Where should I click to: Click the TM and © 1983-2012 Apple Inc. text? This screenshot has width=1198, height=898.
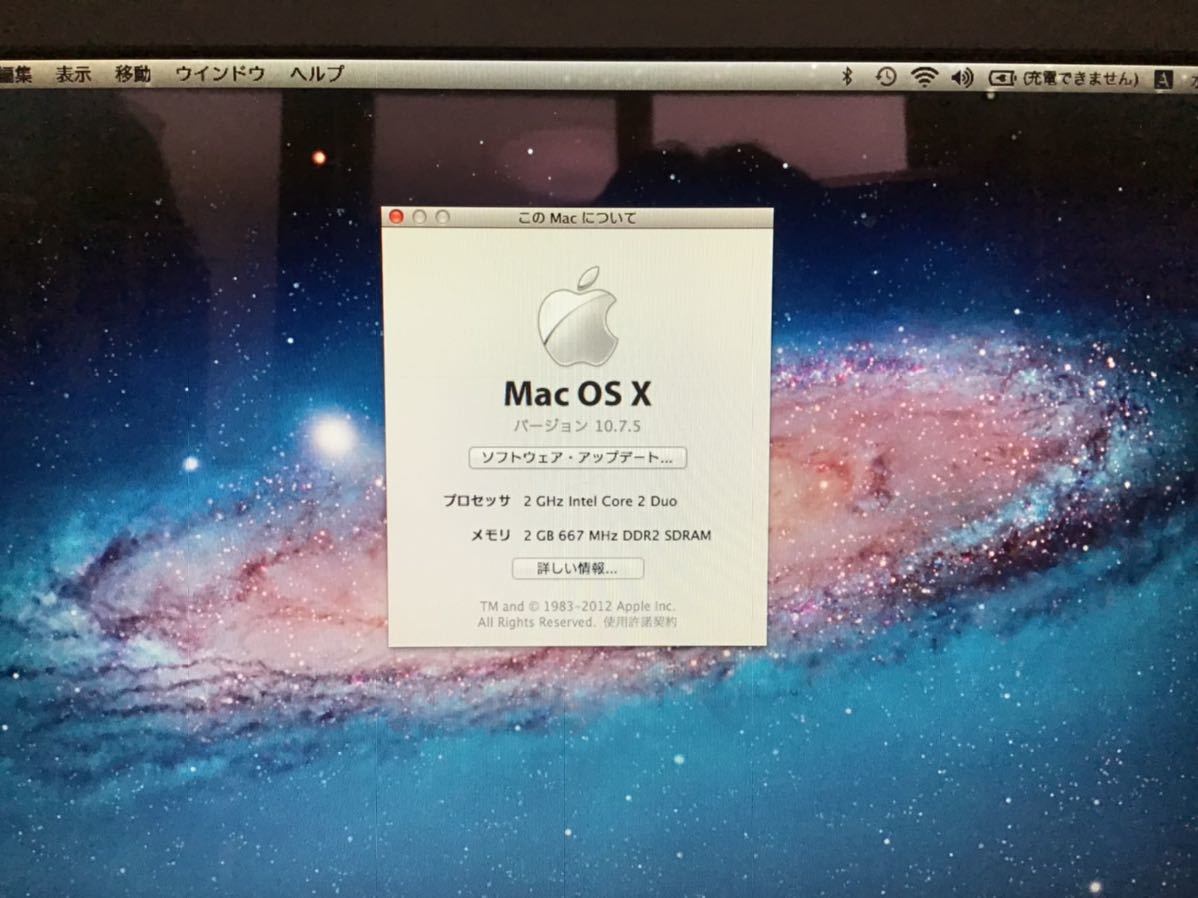click(578, 606)
